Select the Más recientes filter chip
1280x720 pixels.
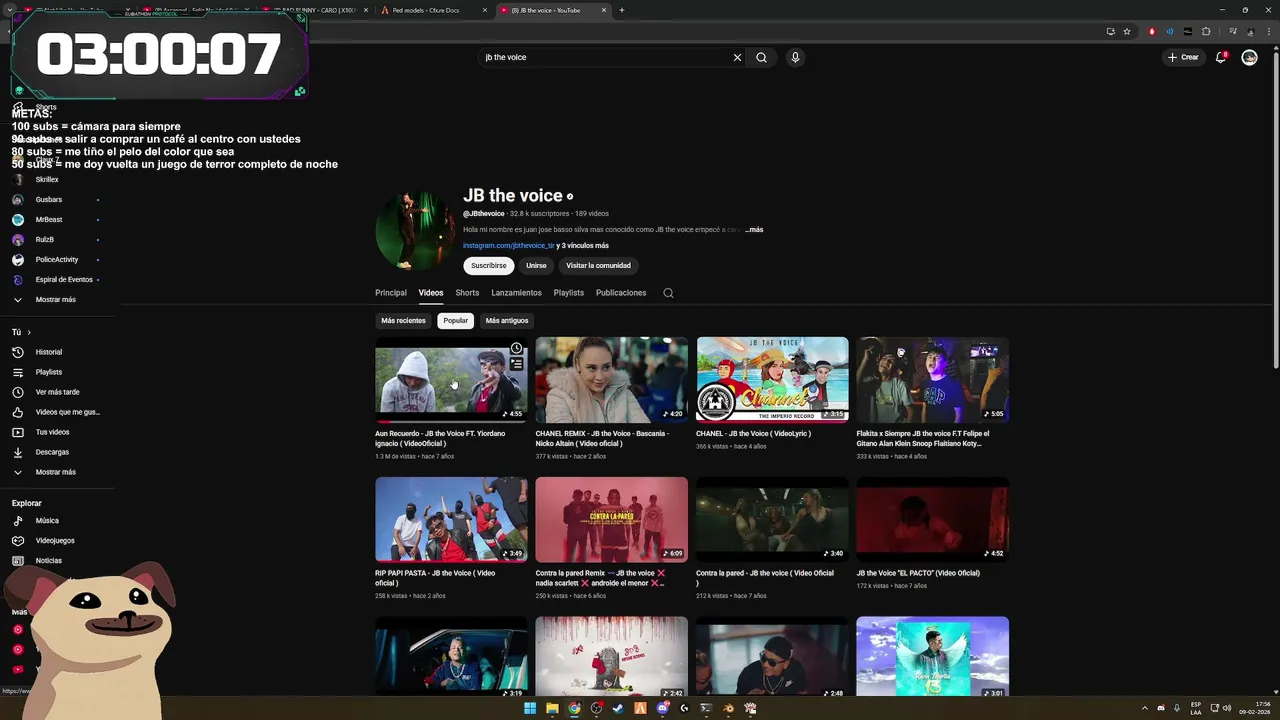403,321
